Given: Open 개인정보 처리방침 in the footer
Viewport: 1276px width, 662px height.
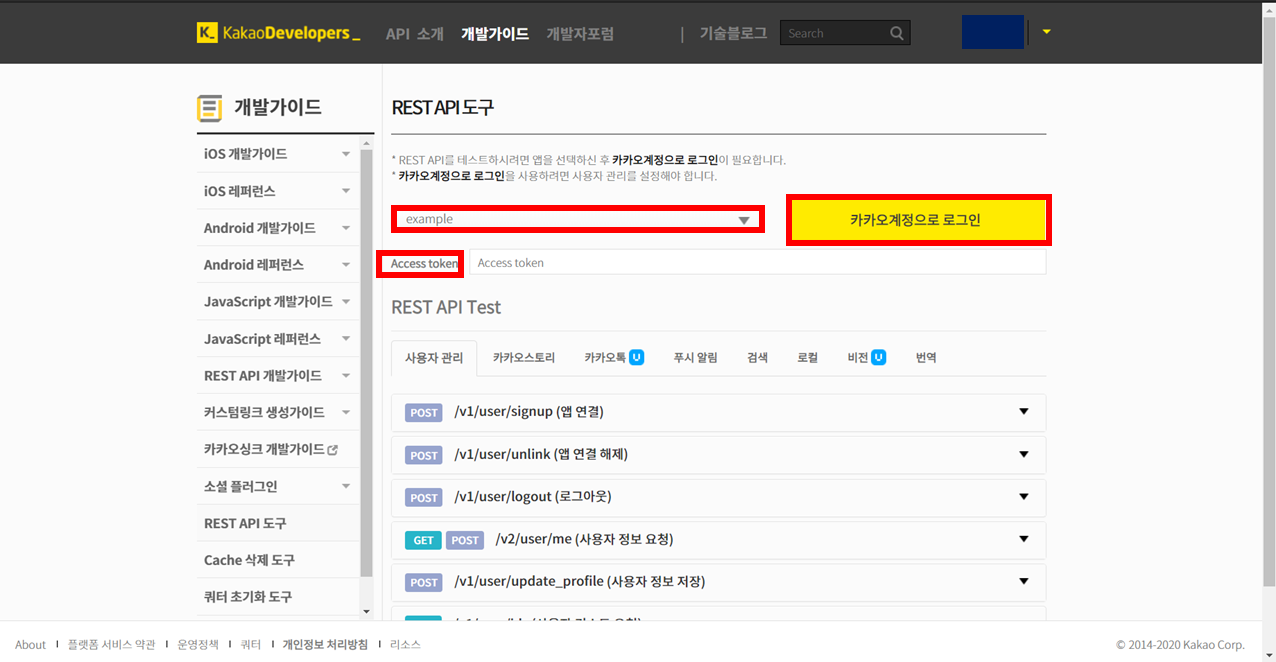Looking at the screenshot, I should coord(325,645).
